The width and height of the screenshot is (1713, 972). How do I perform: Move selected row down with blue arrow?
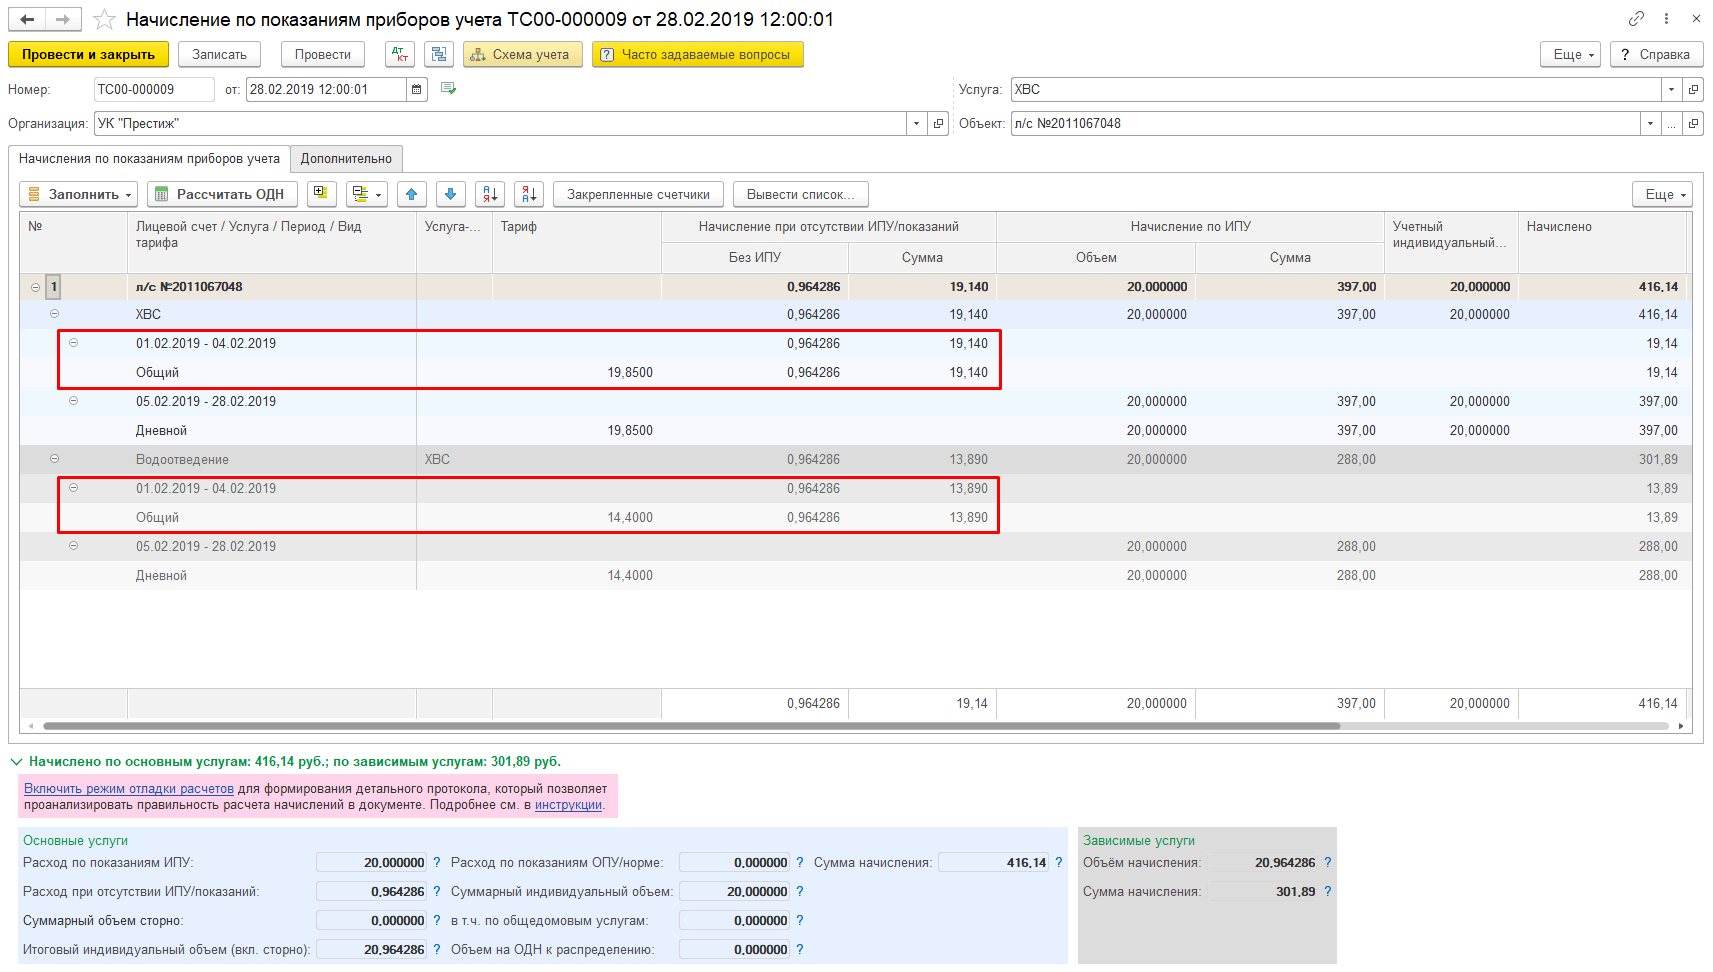tap(451, 194)
